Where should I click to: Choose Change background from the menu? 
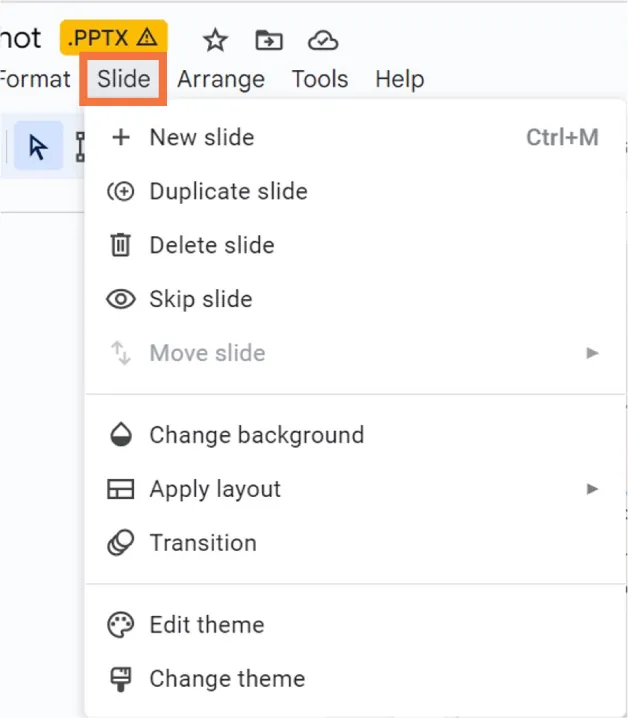256,435
